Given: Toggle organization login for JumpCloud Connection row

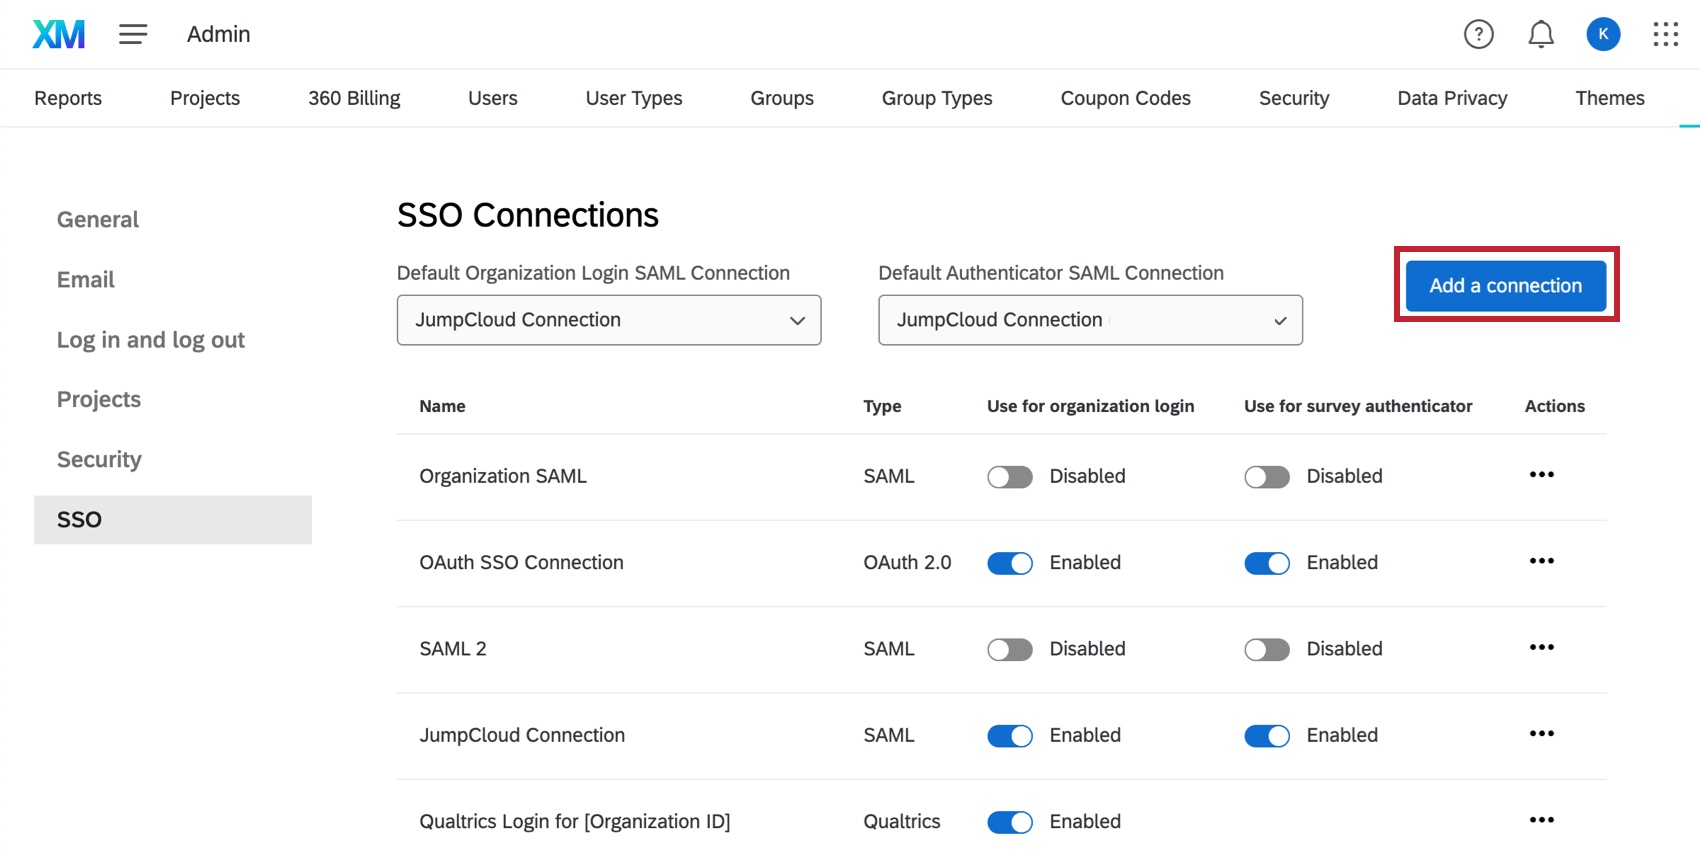Looking at the screenshot, I should click(x=1010, y=736).
